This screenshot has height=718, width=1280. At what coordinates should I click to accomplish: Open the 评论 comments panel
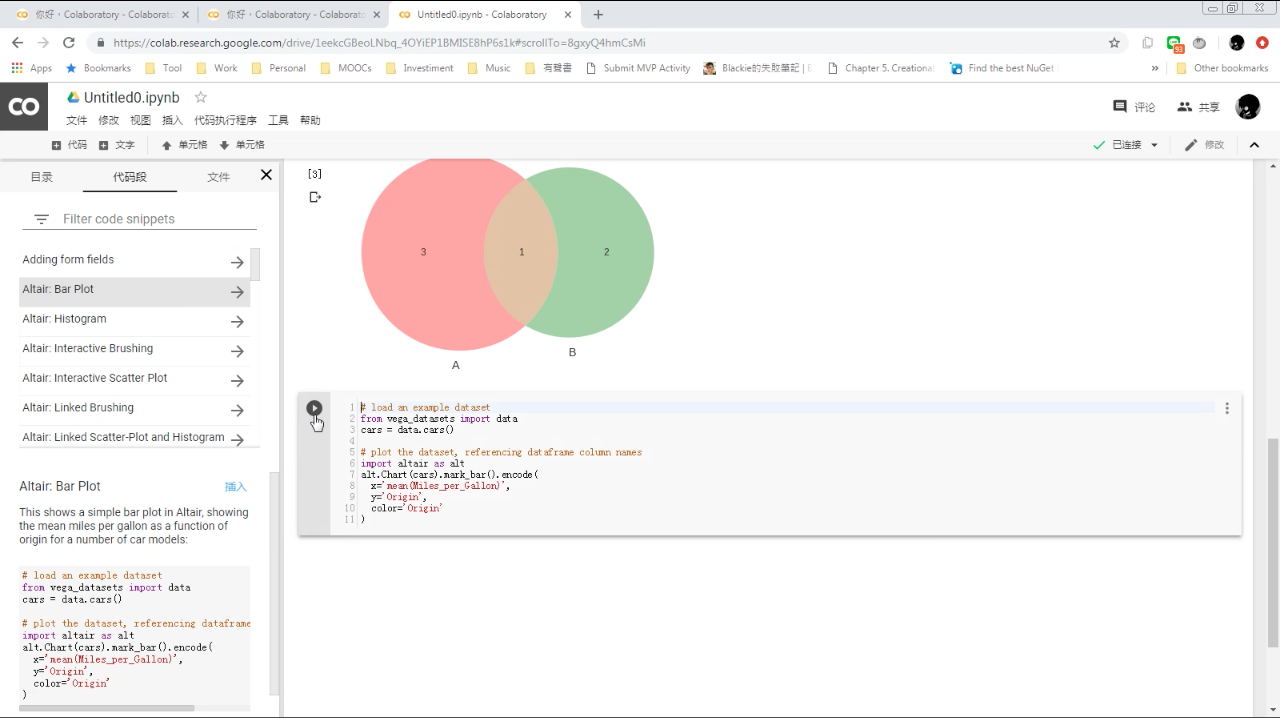tap(1134, 107)
